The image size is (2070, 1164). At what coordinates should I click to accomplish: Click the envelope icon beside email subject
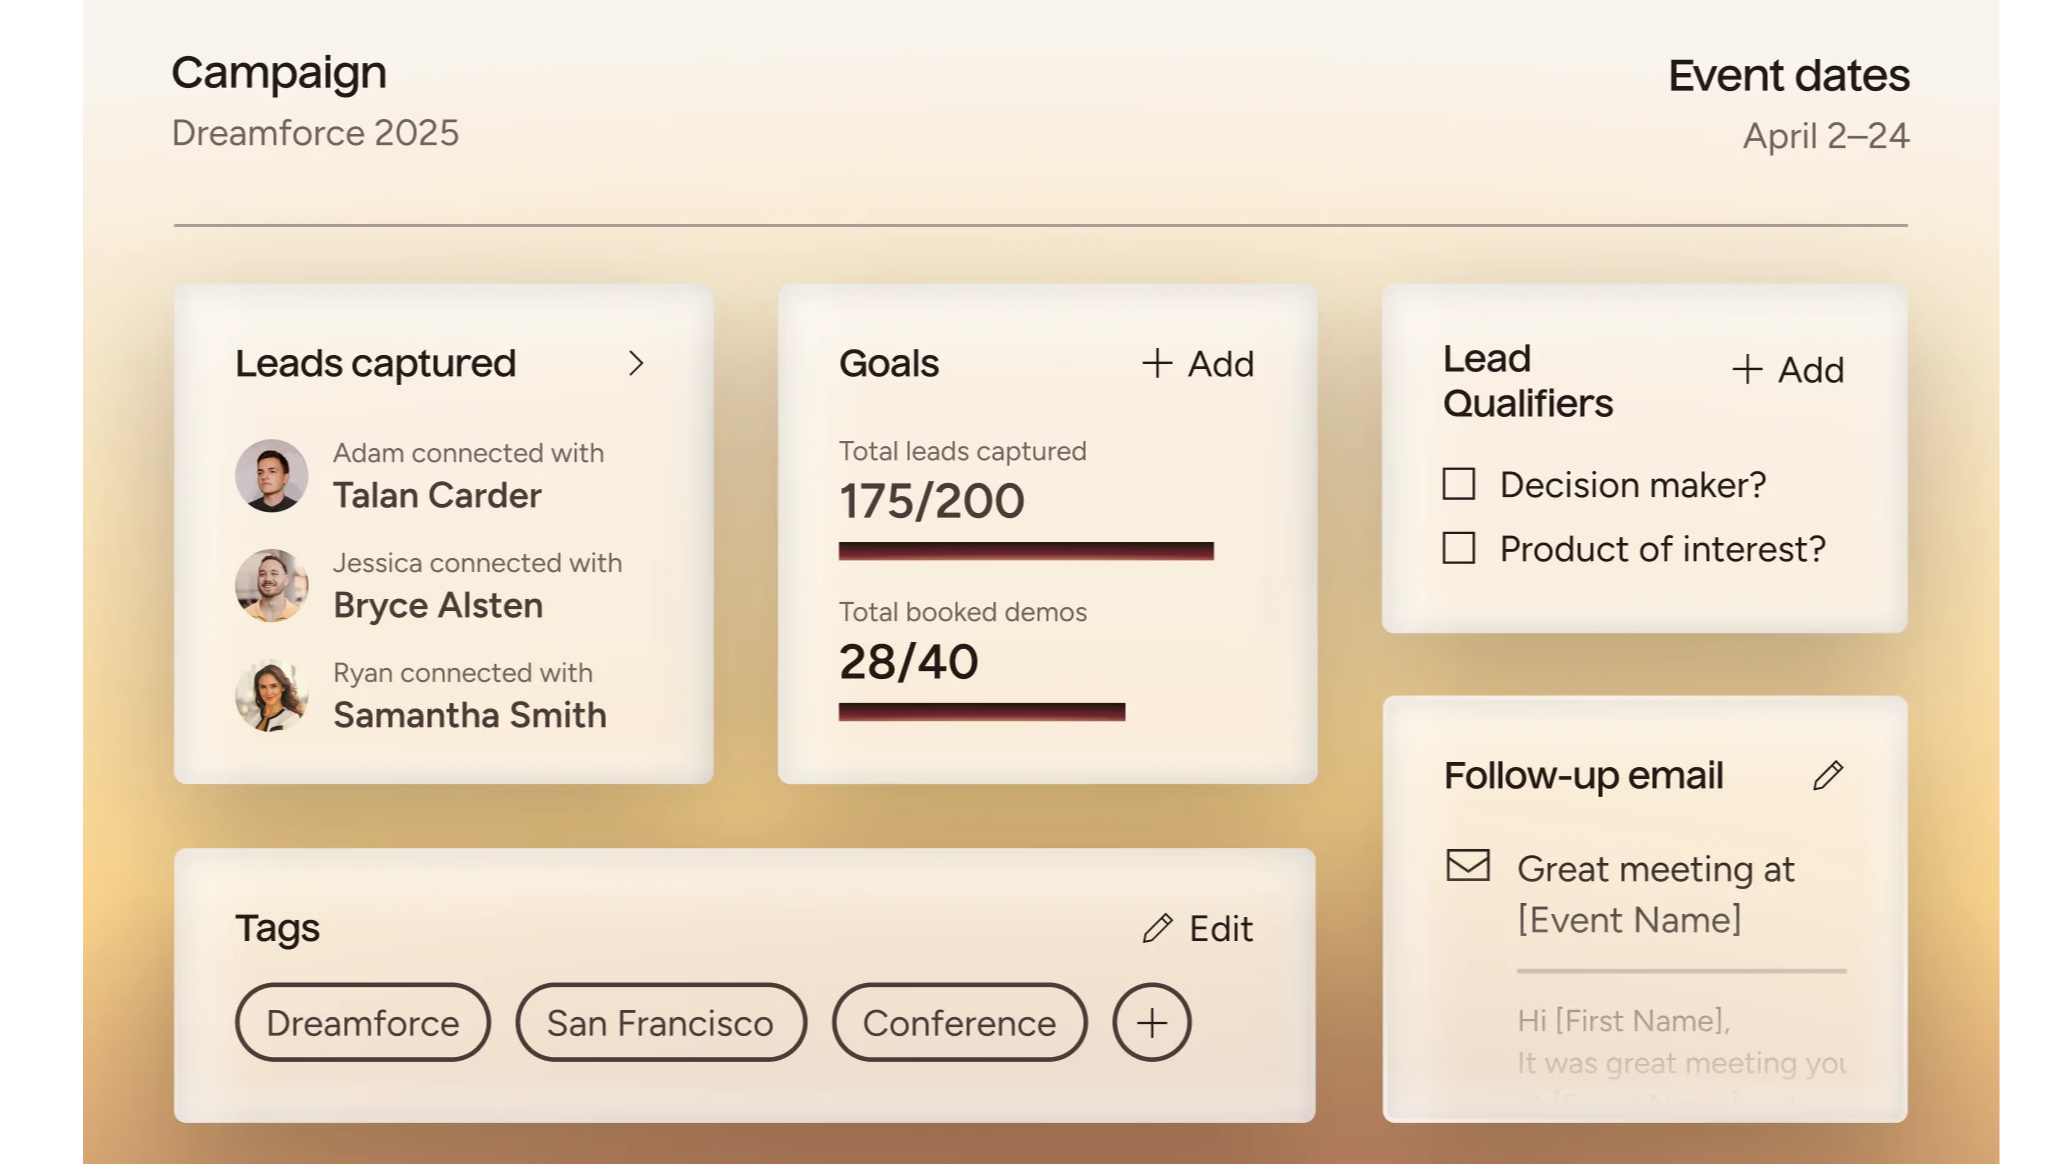(x=1468, y=866)
